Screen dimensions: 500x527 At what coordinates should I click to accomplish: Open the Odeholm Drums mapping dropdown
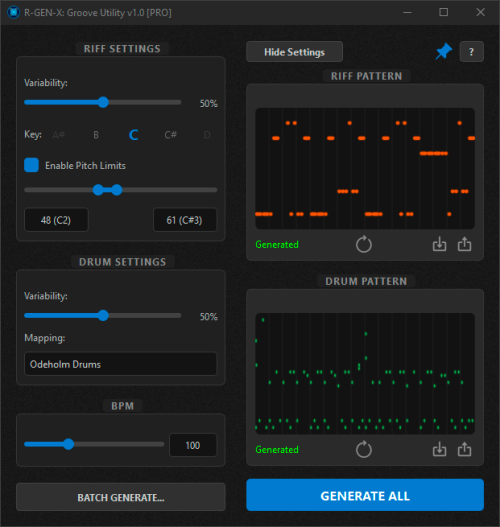(x=121, y=364)
